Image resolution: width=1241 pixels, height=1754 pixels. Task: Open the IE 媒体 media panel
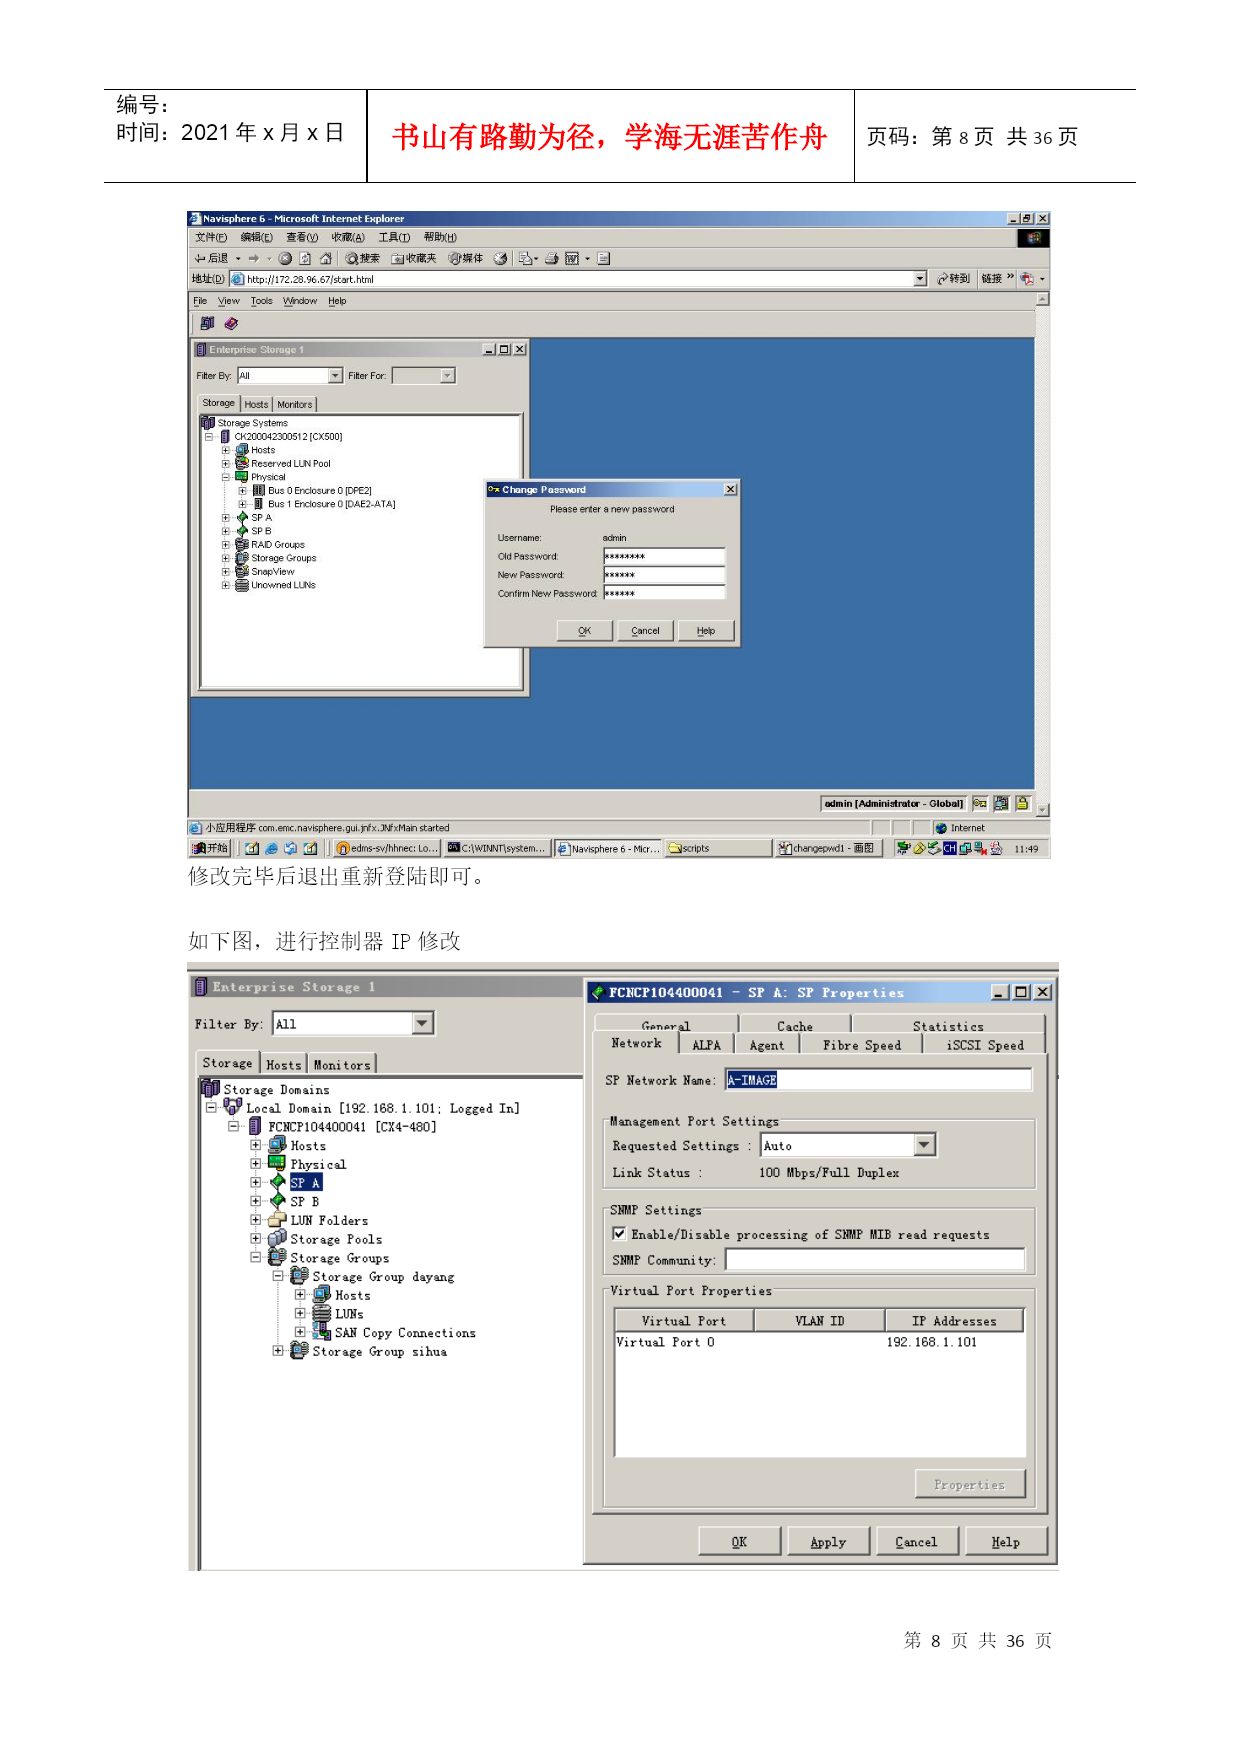(x=466, y=258)
